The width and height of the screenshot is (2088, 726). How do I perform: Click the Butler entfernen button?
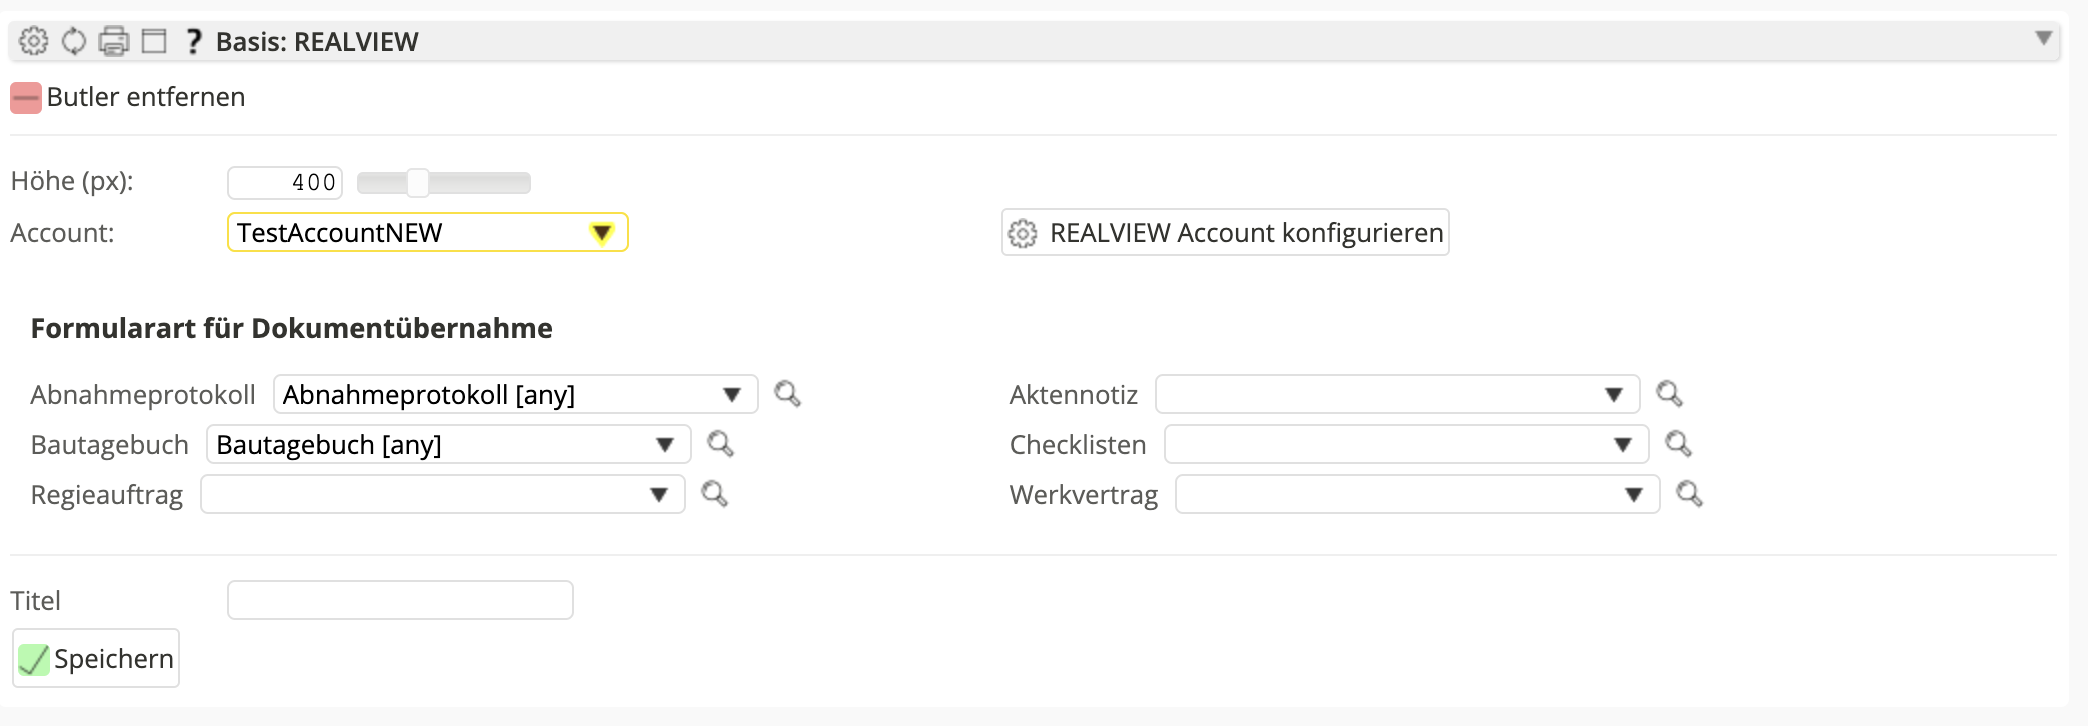tap(128, 97)
